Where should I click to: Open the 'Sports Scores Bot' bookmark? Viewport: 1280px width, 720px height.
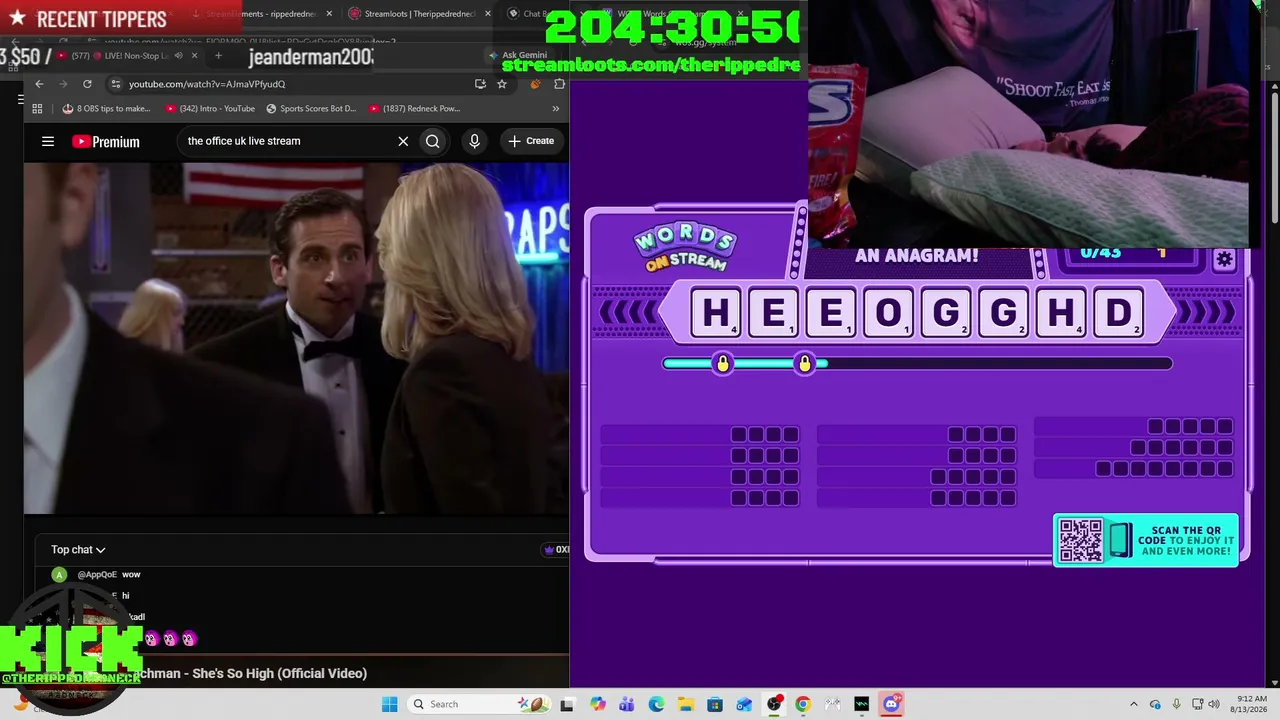311,108
